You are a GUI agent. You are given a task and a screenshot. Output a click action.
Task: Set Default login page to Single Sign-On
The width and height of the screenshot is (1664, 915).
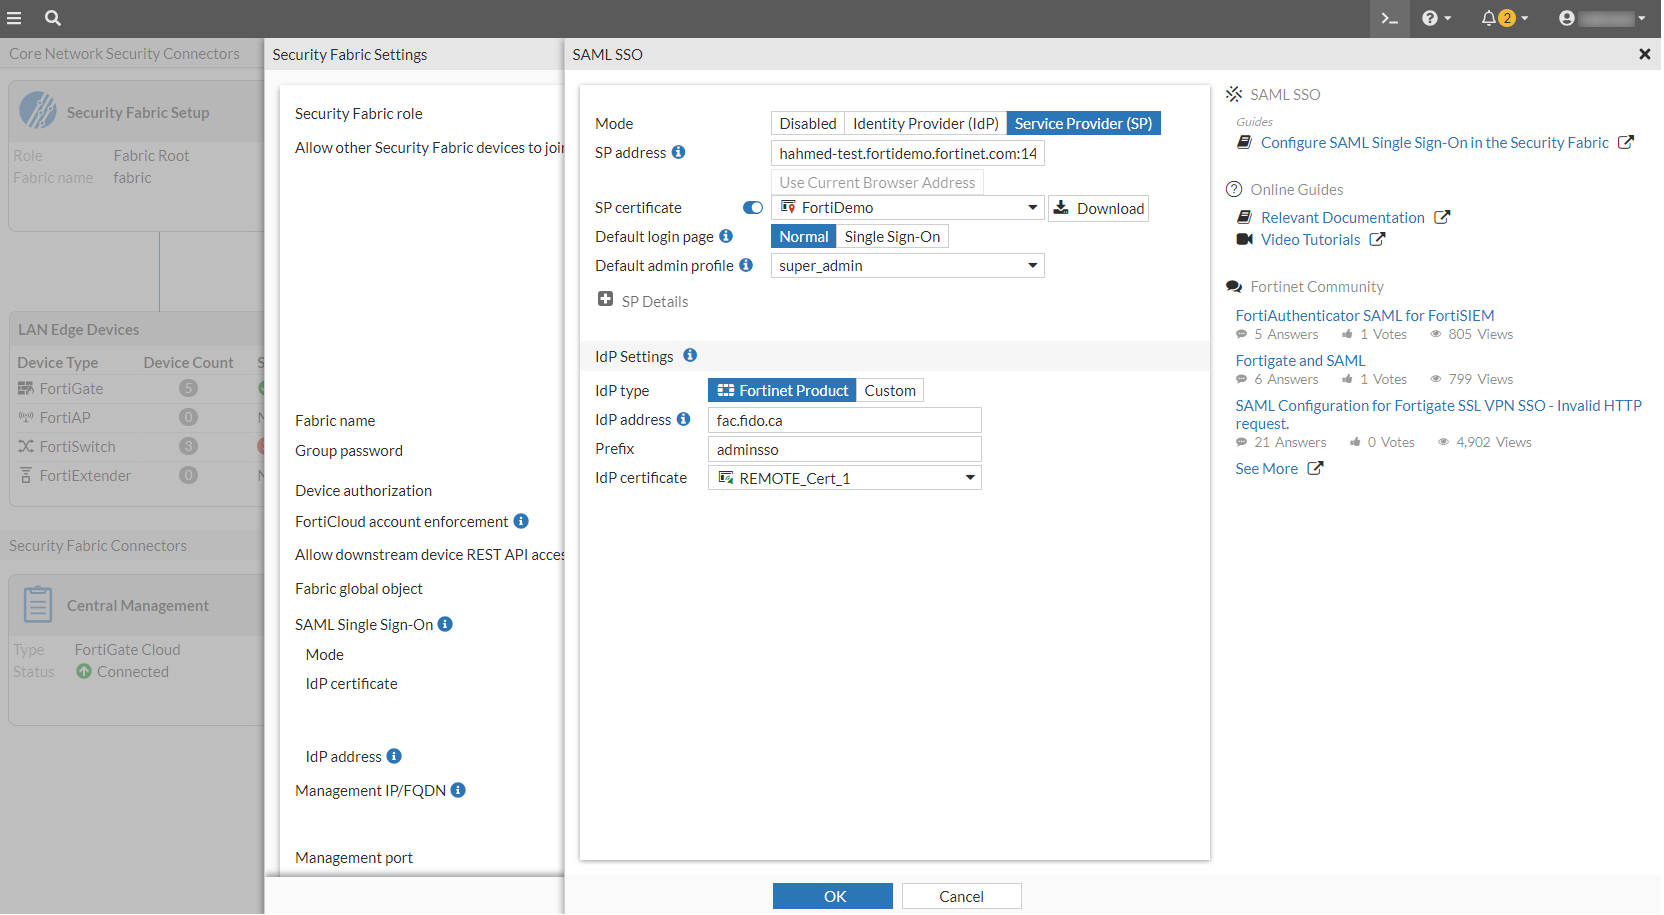pyautogui.click(x=892, y=236)
